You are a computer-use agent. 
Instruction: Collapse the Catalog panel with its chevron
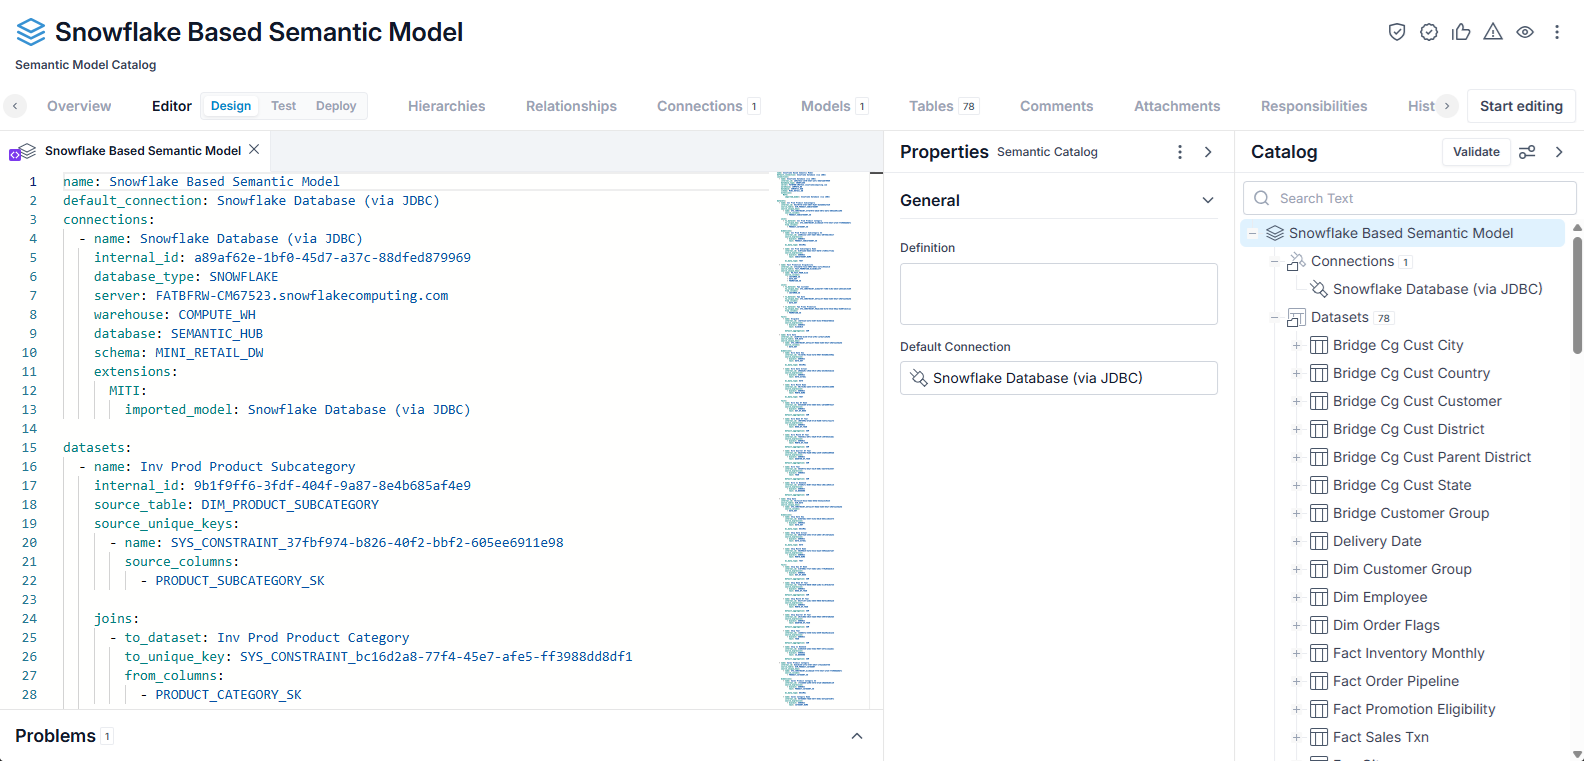(1559, 152)
